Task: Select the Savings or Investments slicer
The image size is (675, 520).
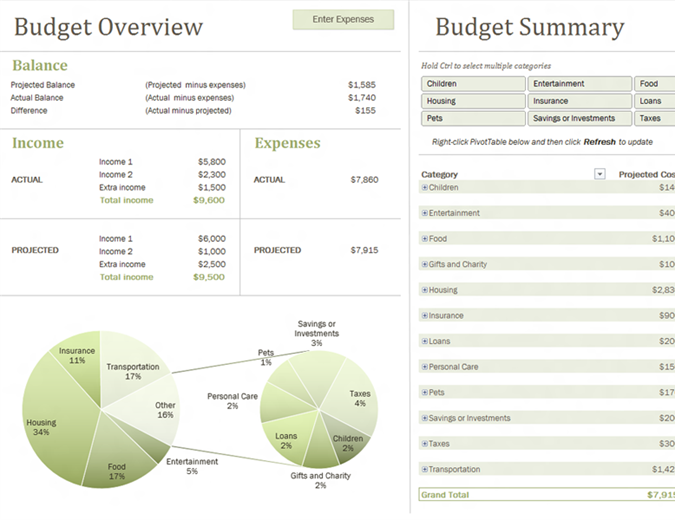Action: [x=580, y=118]
